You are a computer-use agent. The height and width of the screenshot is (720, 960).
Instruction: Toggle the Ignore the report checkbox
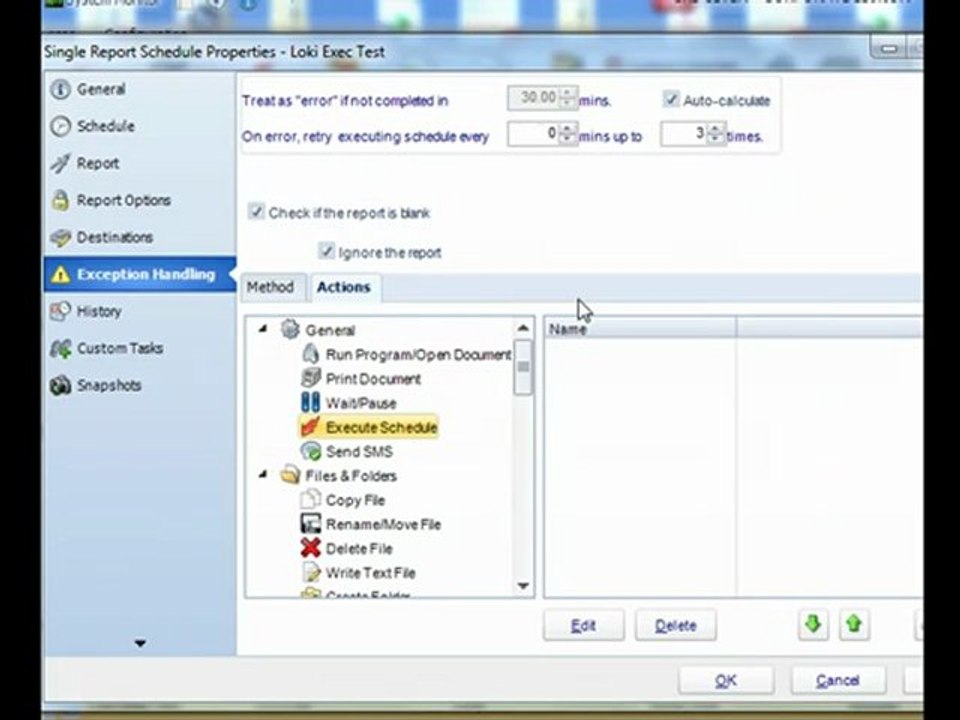click(x=326, y=252)
